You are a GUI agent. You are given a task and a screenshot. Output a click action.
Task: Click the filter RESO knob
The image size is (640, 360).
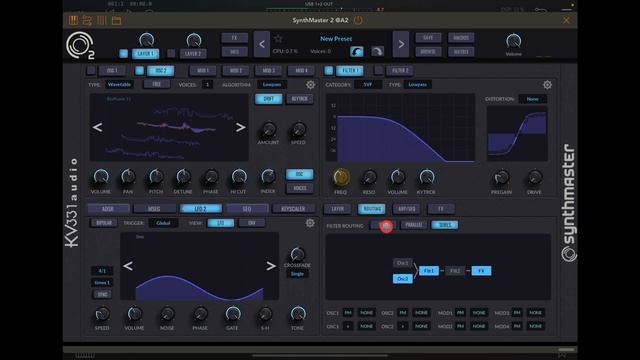click(x=369, y=177)
